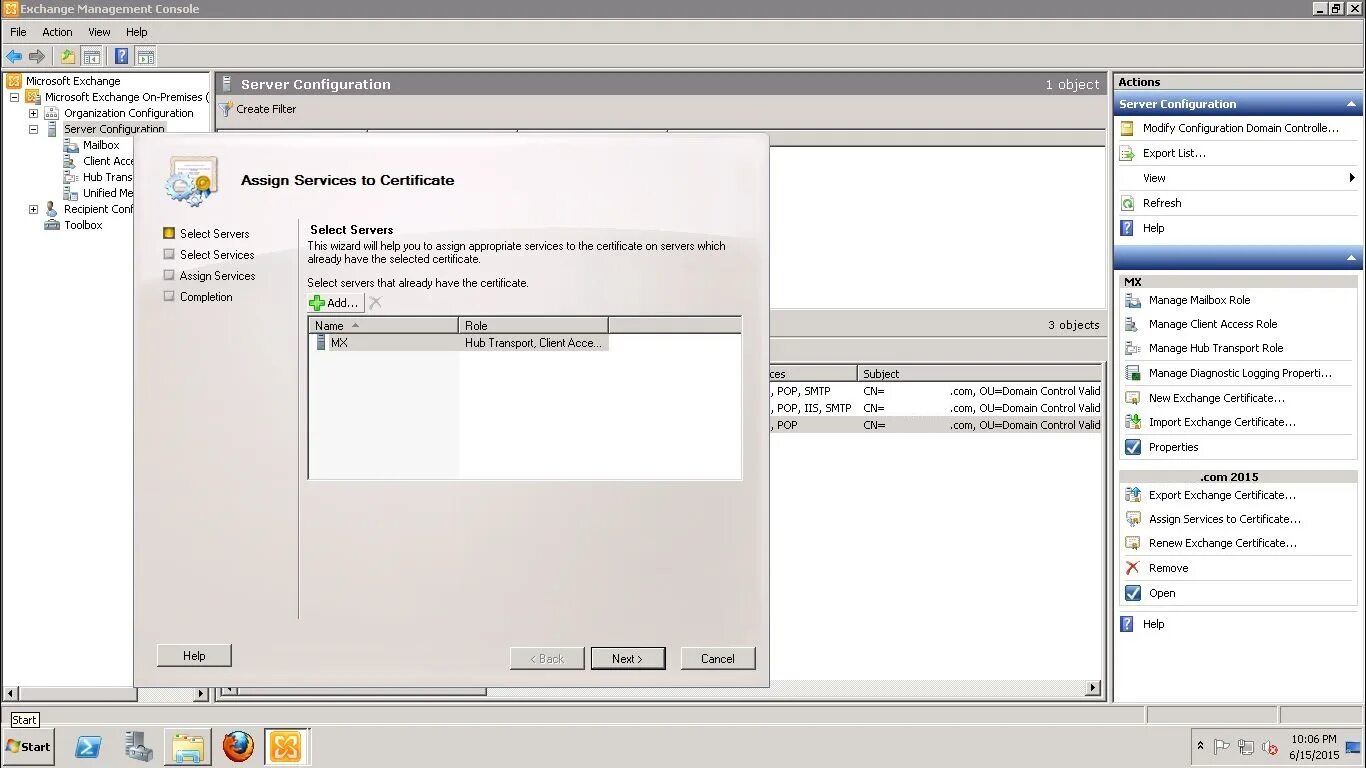The width and height of the screenshot is (1366, 768).
Task: Expand the View submenu arrow in Actions
Action: (x=1351, y=178)
